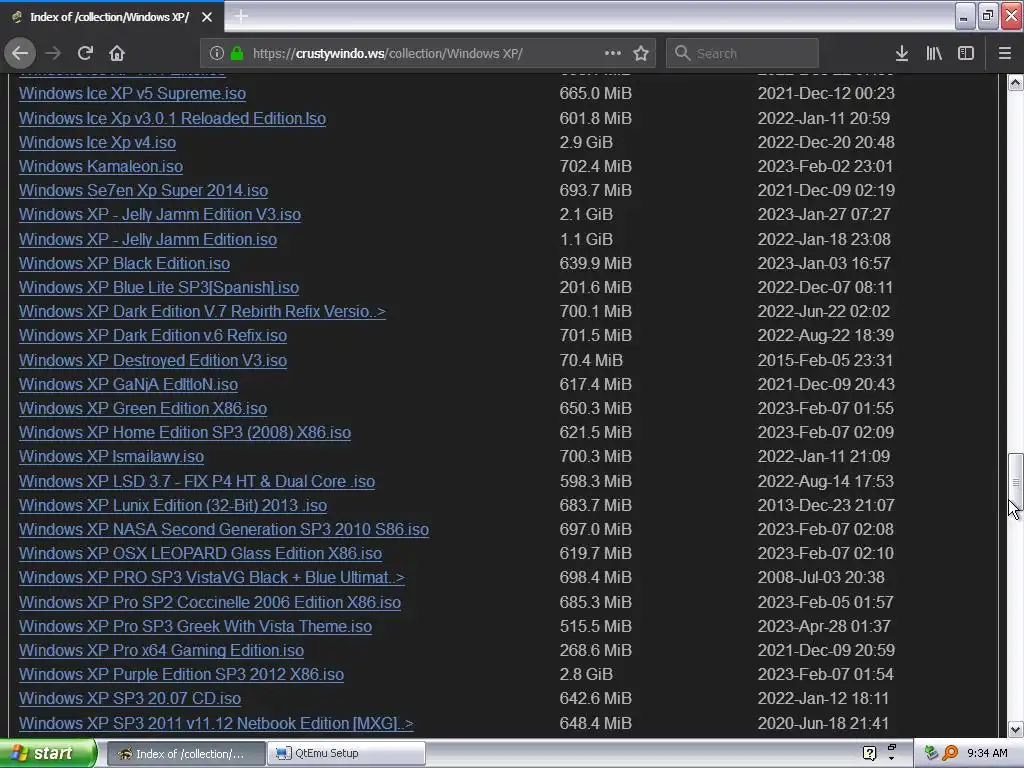Click the vertical scrollbar thumb
1024x768 pixels.
(x=1015, y=482)
